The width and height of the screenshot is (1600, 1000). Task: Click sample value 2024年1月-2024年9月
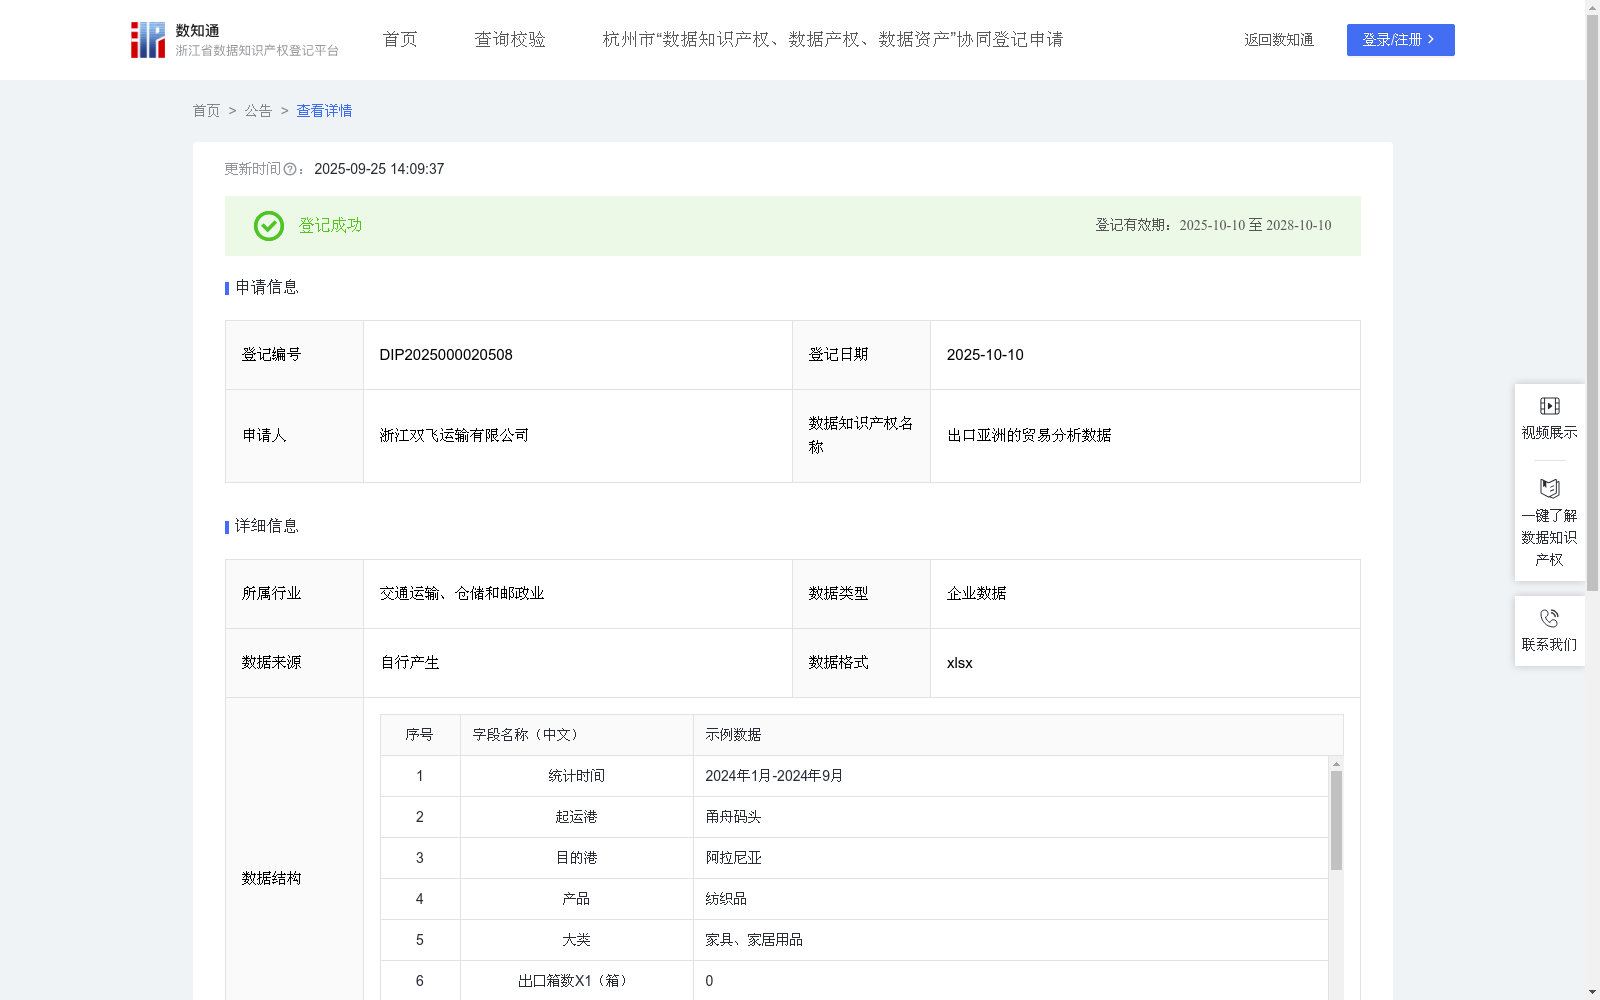[x=774, y=776]
